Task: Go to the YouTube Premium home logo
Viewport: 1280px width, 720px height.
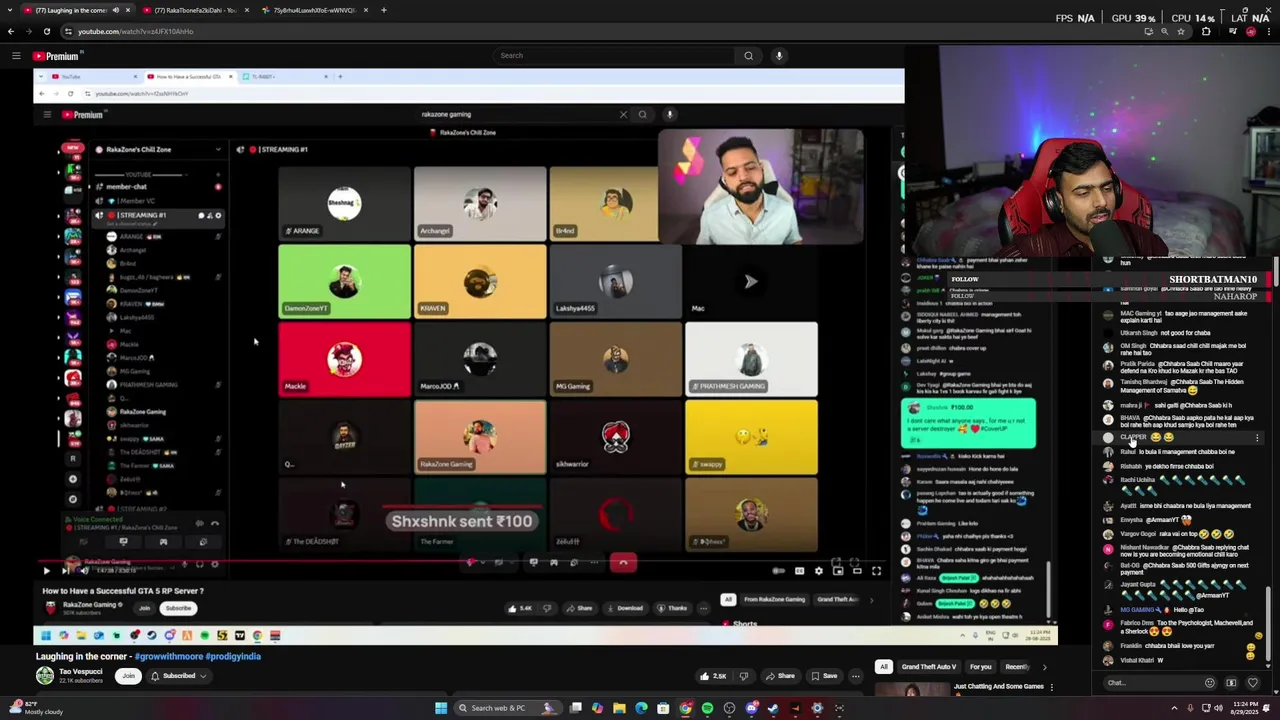Action: click(x=56, y=56)
